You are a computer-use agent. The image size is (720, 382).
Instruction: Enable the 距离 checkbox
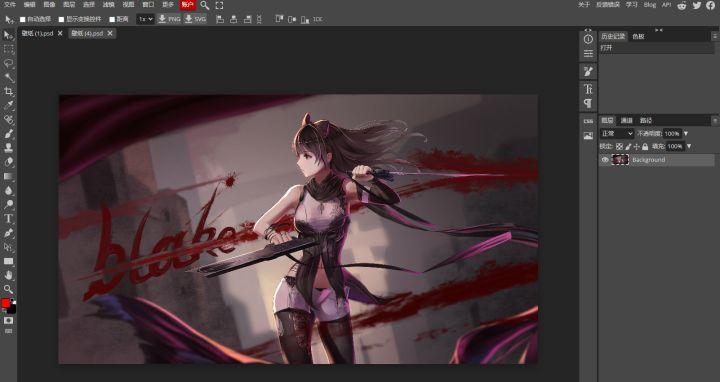click(112, 19)
